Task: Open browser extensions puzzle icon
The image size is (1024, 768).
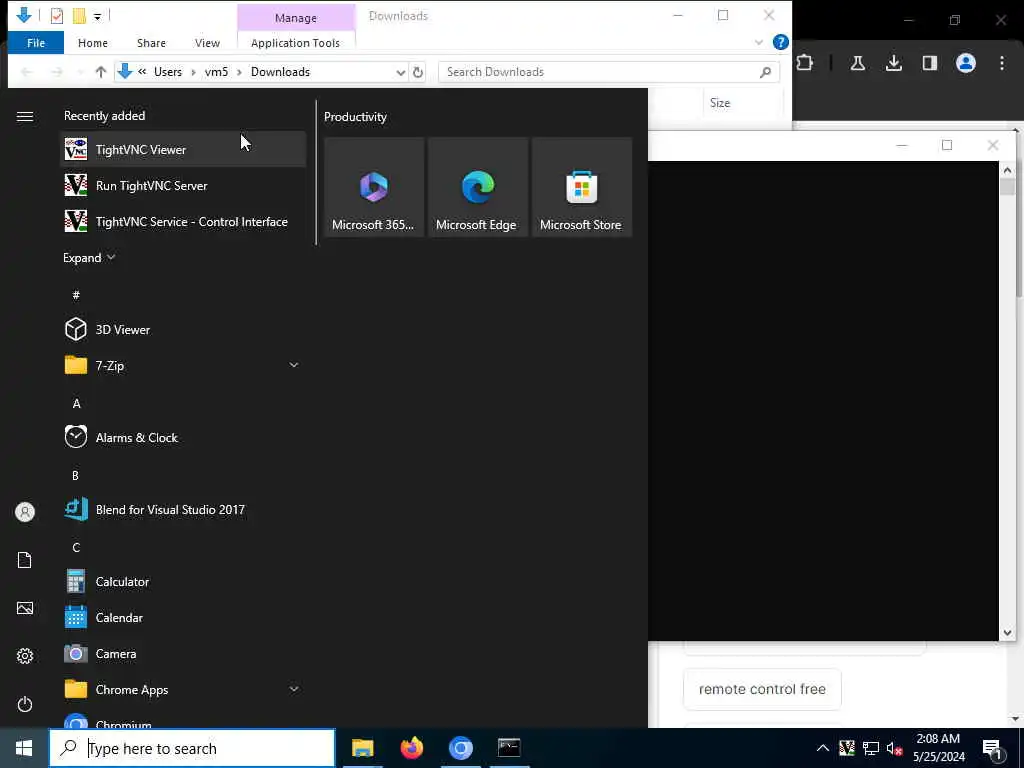Action: [x=805, y=63]
